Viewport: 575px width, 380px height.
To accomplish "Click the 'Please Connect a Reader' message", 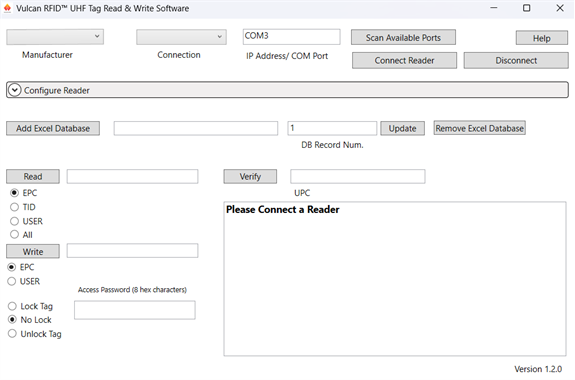I will click(283, 209).
